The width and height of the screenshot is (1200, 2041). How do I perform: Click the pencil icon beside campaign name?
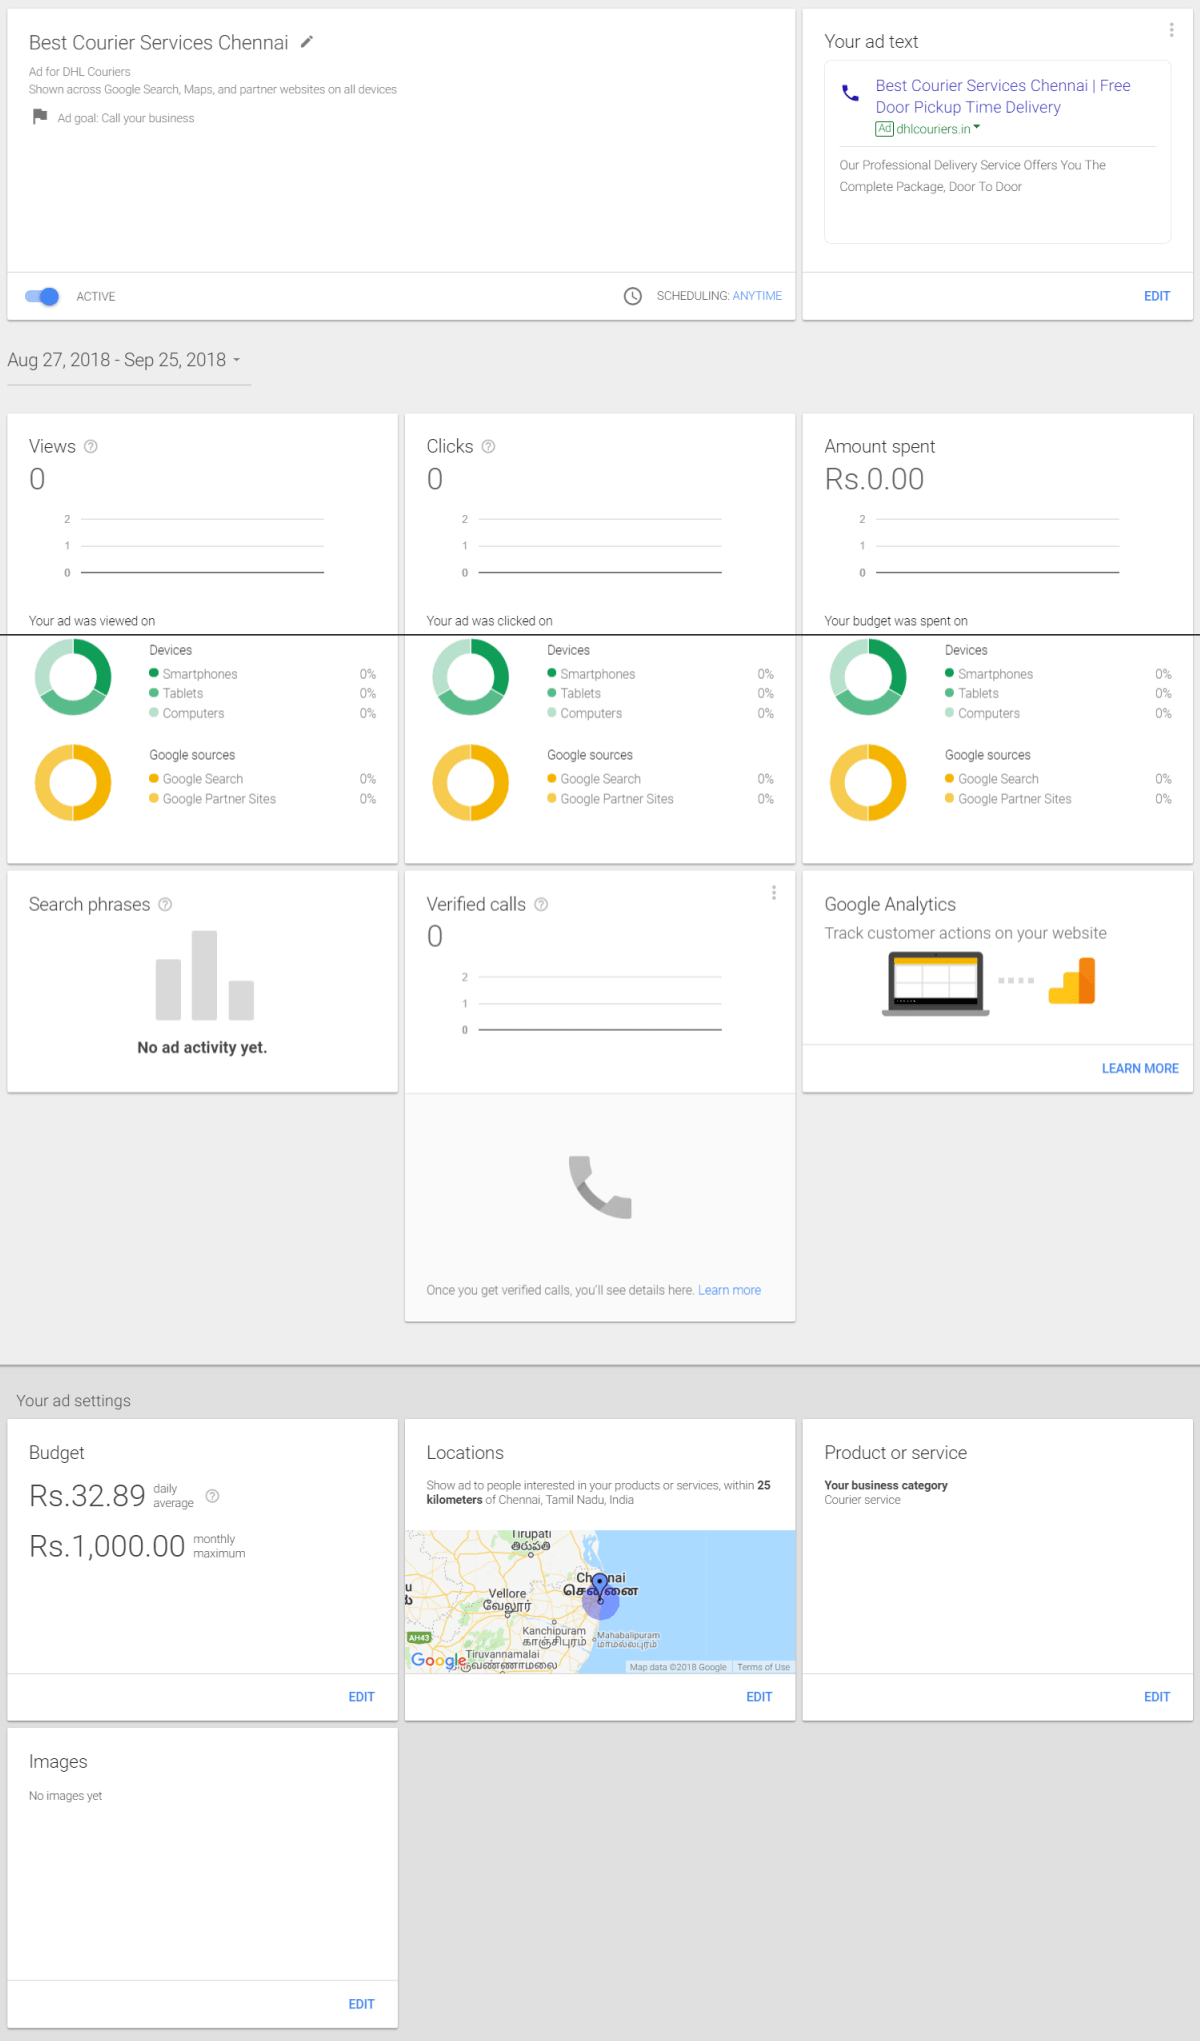point(307,42)
